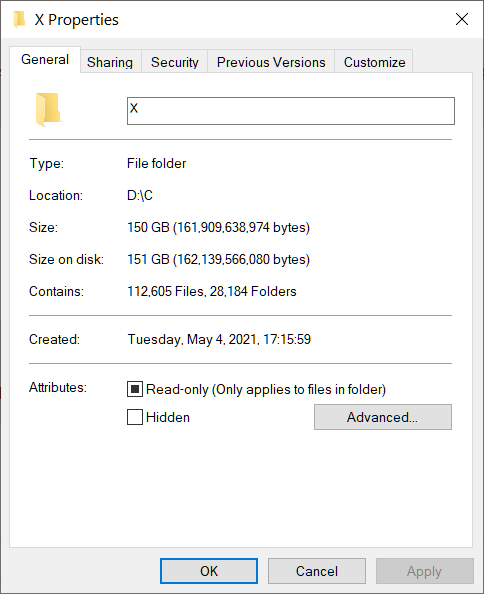Go to the Previous Versions tab
Image resolution: width=484 pixels, height=594 pixels.
coord(271,62)
